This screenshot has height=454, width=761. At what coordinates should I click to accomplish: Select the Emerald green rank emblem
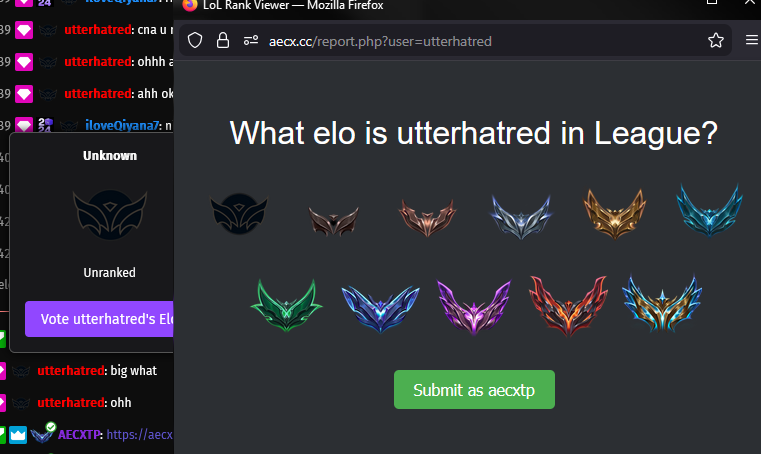point(286,305)
